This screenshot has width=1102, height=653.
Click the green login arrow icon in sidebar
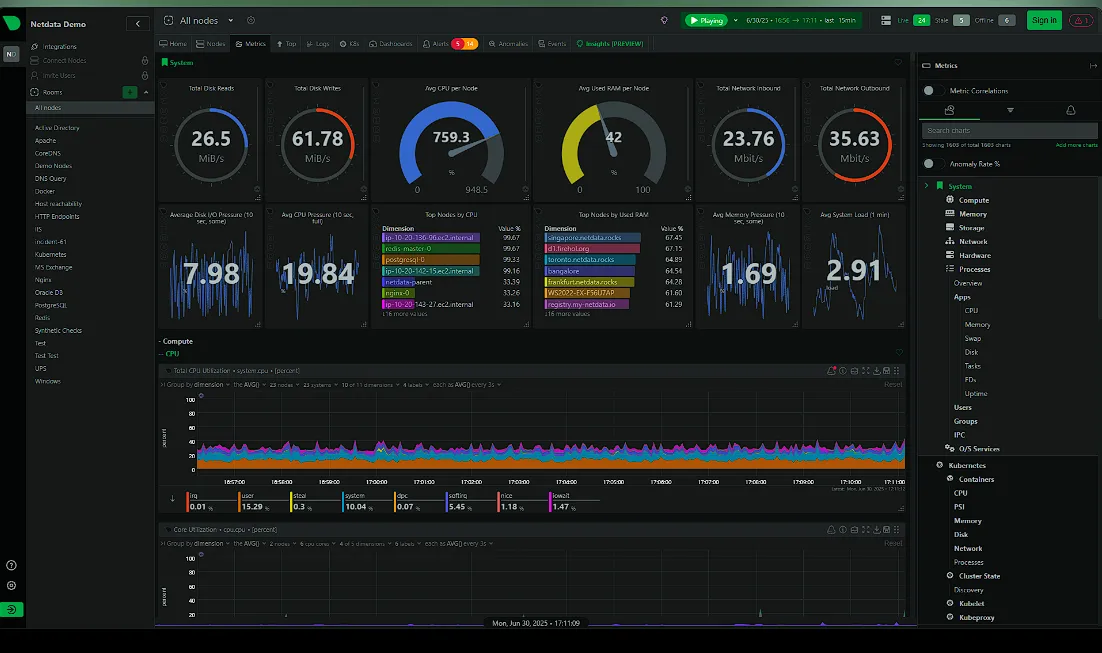(x=11, y=609)
